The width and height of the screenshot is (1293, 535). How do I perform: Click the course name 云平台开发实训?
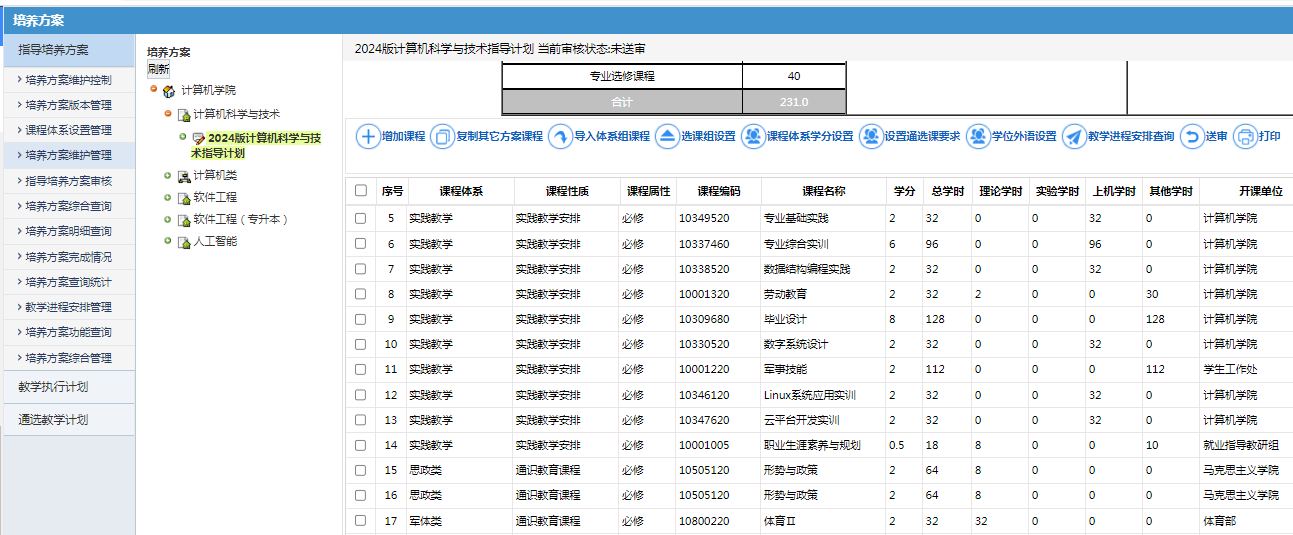(801, 420)
